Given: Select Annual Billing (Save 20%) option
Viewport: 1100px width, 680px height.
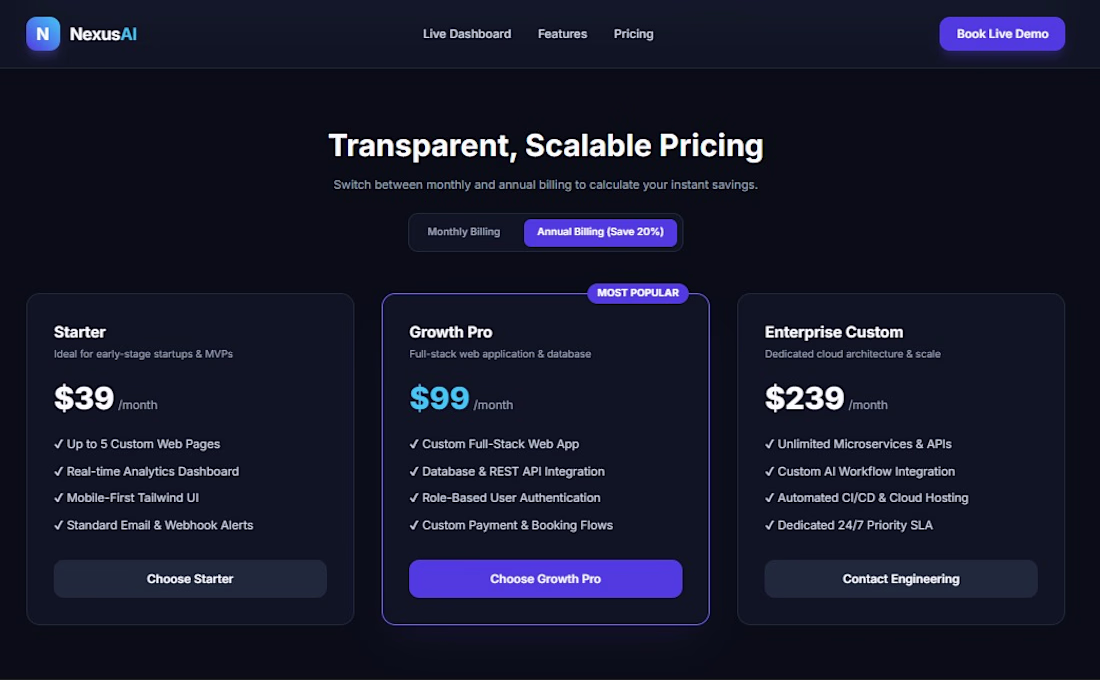Looking at the screenshot, I should coord(600,232).
